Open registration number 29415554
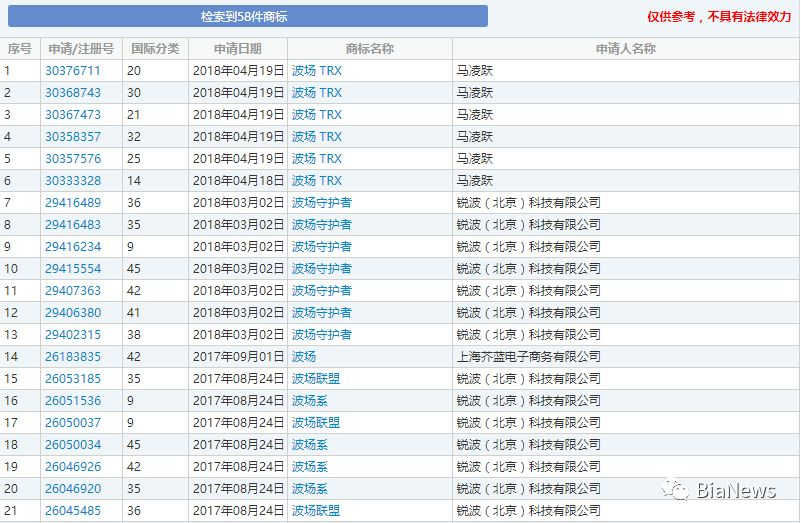801x523 pixels. (x=73, y=268)
